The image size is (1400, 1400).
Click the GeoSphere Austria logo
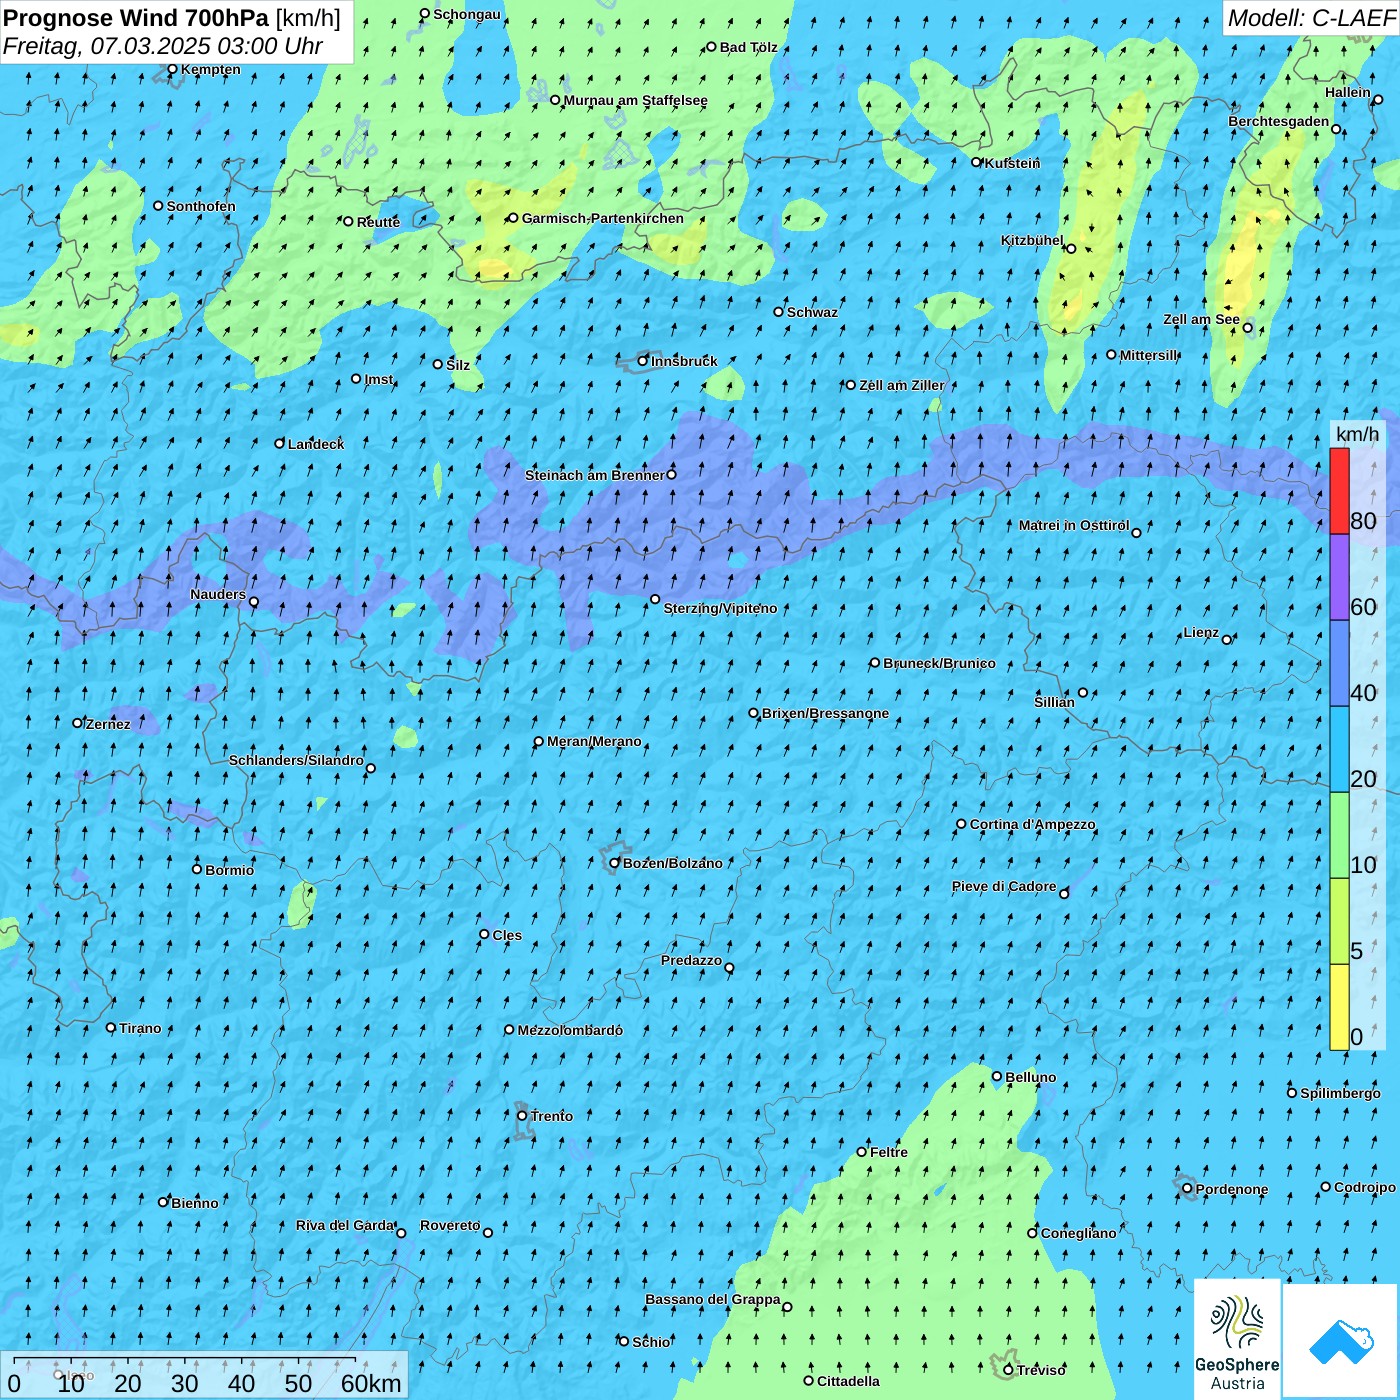1237,1339
